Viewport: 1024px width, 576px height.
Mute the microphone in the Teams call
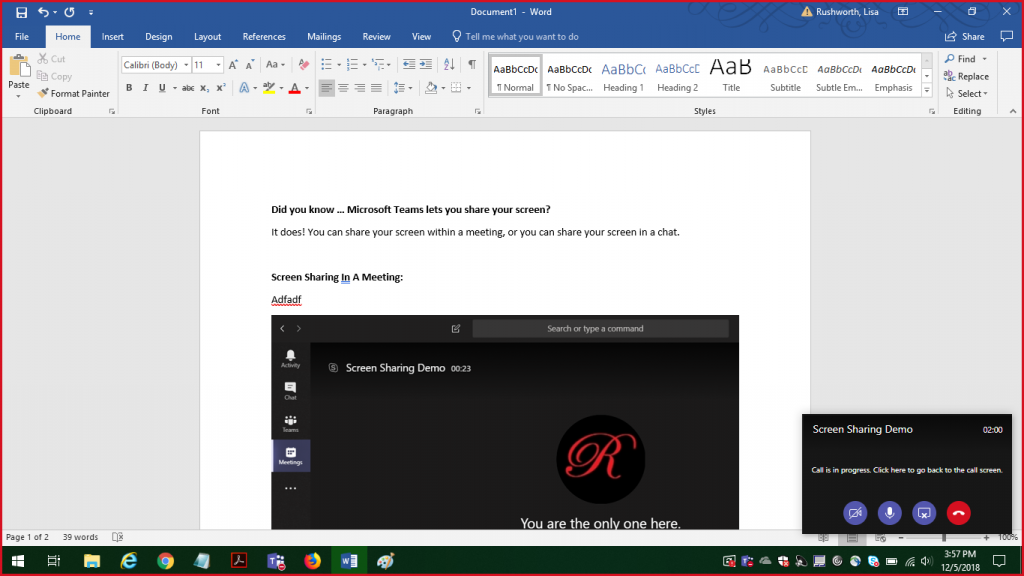(889, 513)
